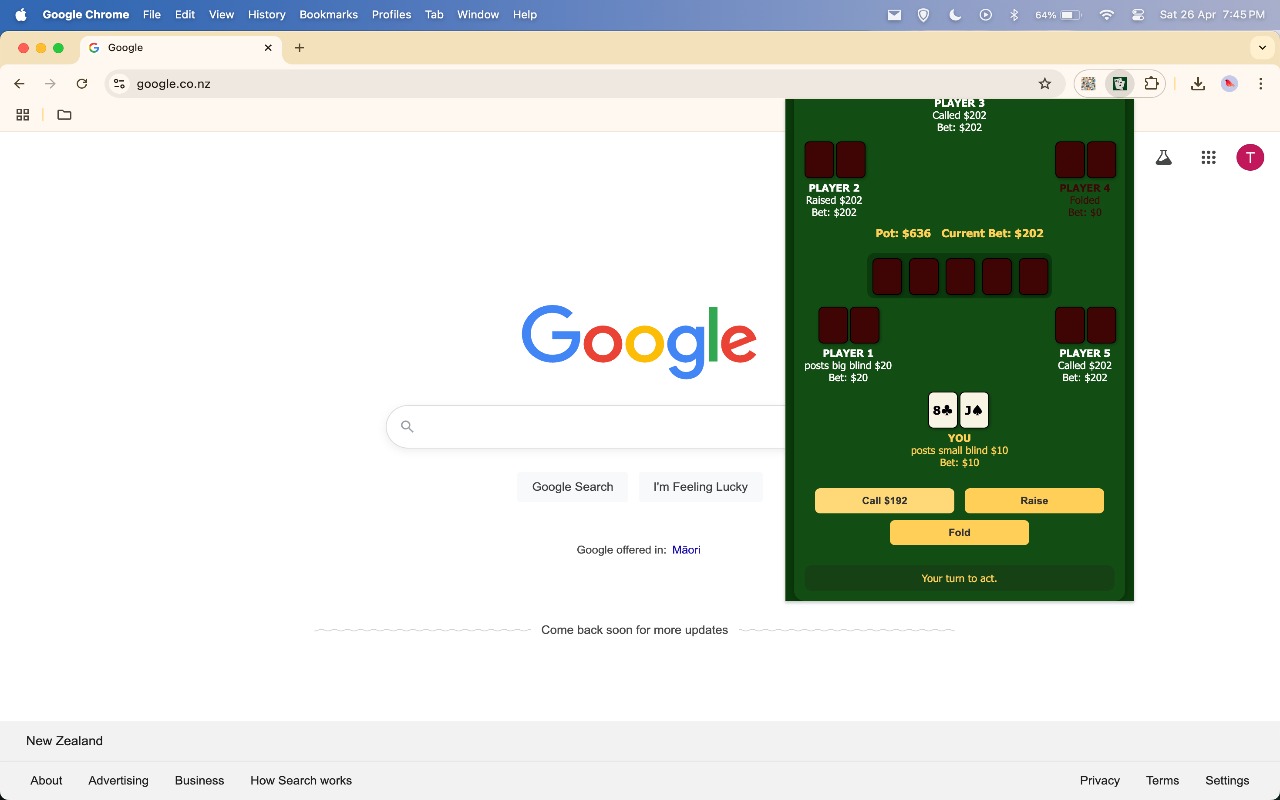Click the Raise button
Viewport: 1280px width, 800px height.
(x=1034, y=501)
